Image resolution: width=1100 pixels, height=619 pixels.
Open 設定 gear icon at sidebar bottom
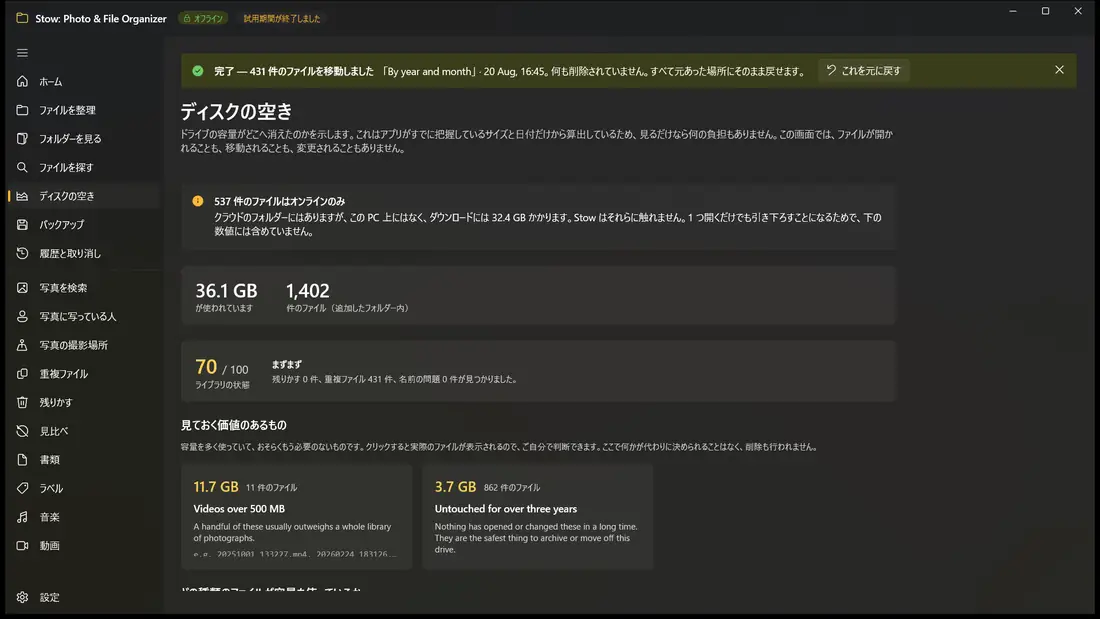coord(22,597)
